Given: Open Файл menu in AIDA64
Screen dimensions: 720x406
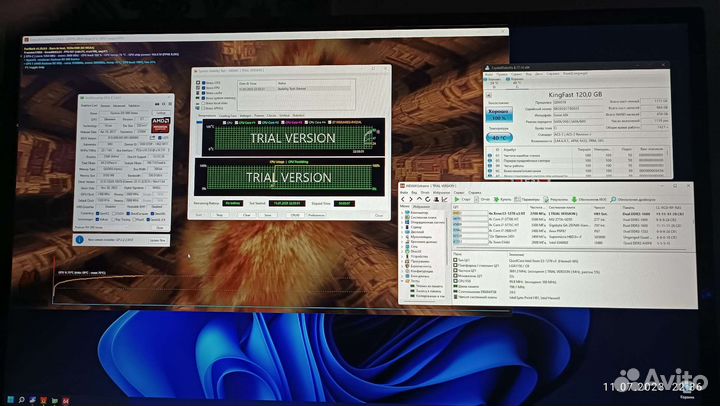Looking at the screenshot, I should [x=405, y=192].
